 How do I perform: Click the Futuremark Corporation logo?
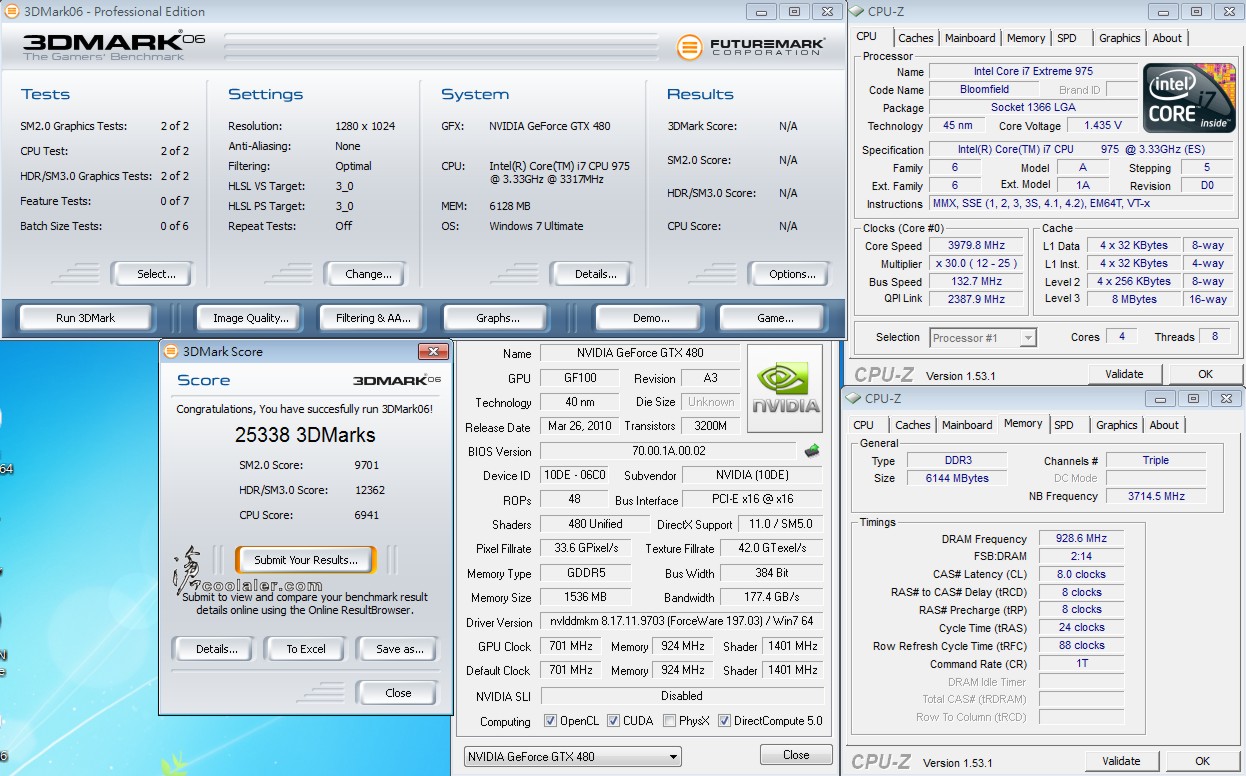pos(751,47)
